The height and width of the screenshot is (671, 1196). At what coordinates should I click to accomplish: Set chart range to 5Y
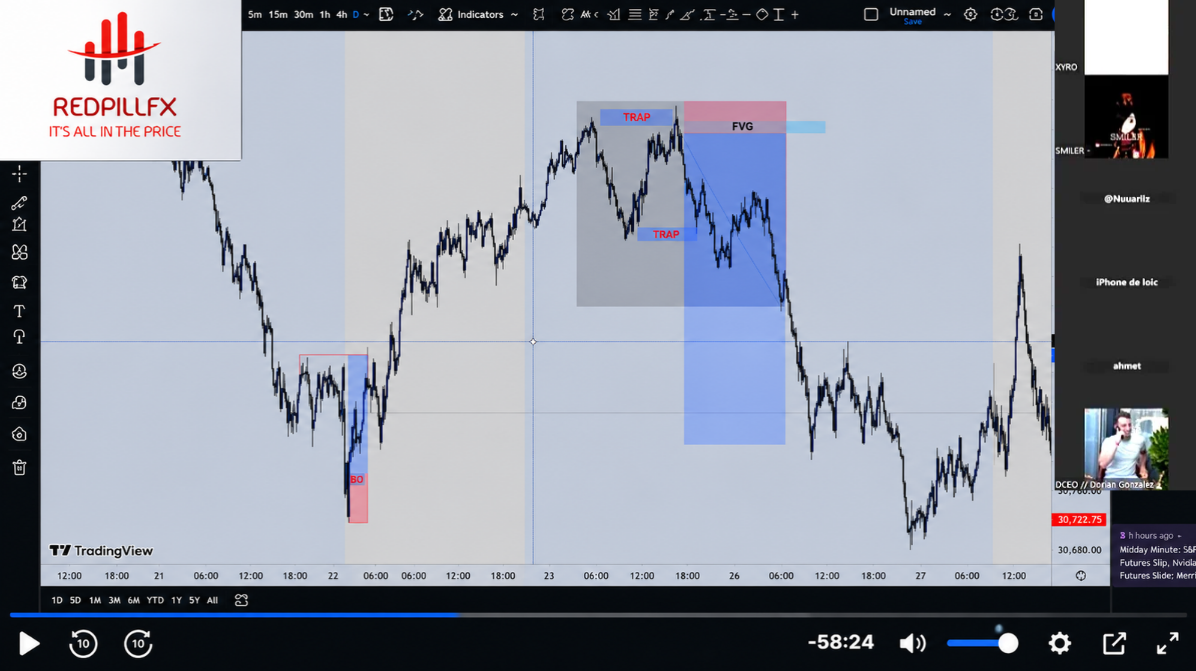195,600
